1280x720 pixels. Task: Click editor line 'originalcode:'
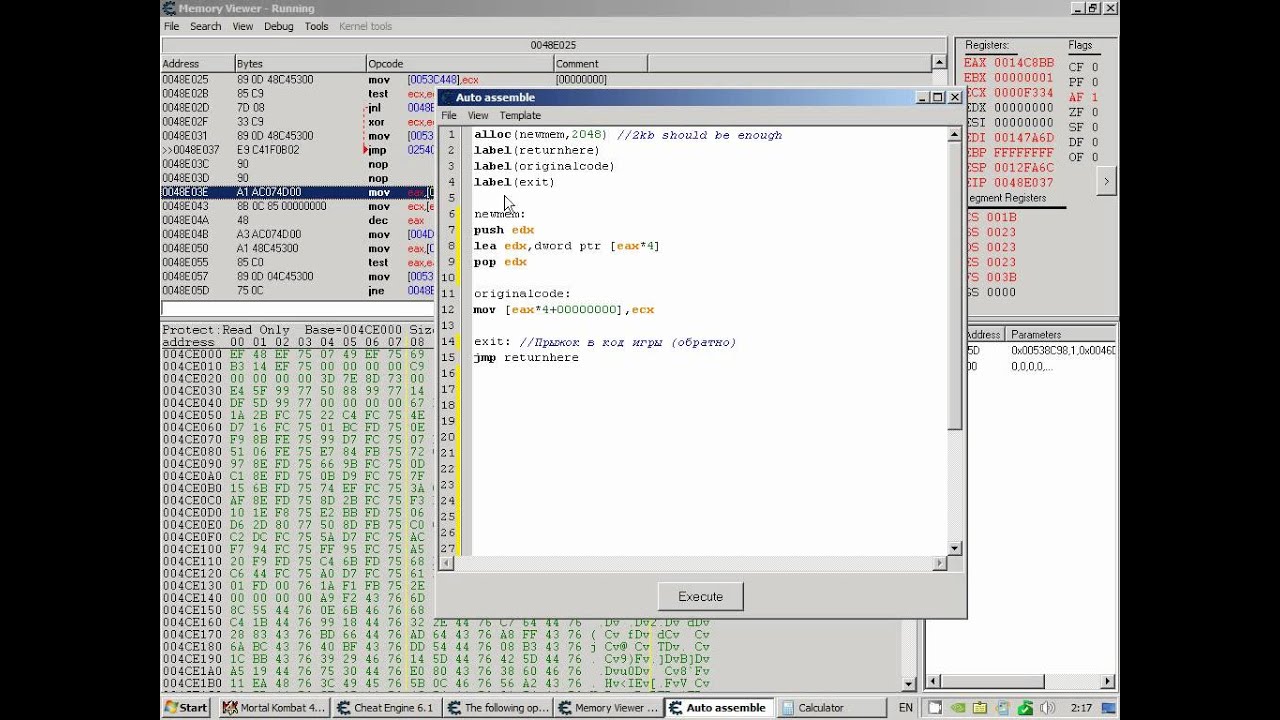[x=522, y=293]
